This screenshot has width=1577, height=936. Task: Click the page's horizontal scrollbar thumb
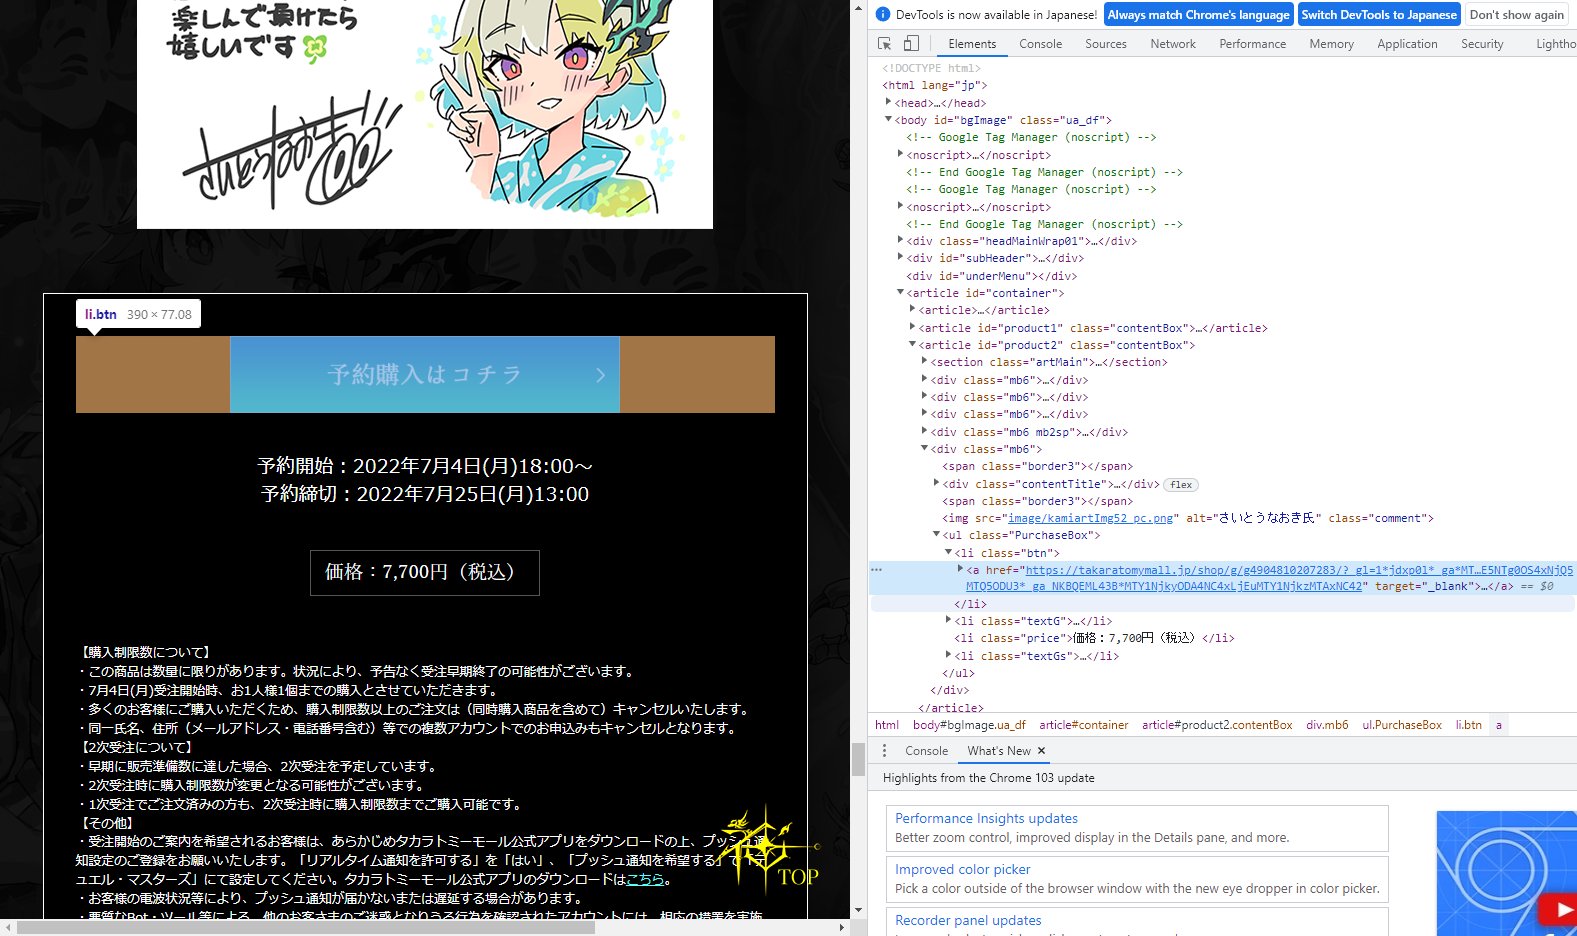point(306,927)
